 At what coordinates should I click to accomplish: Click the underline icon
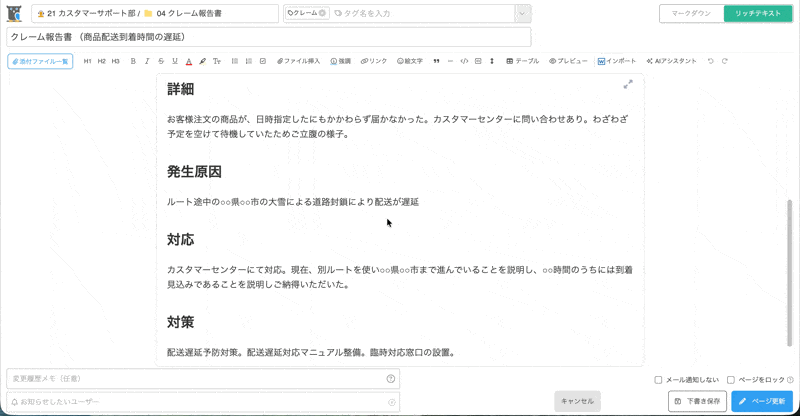(175, 62)
